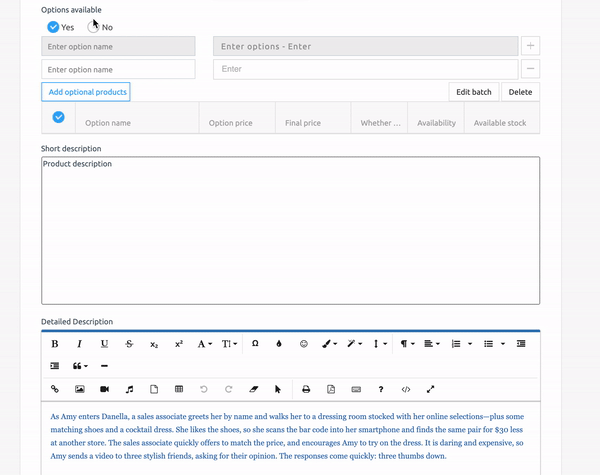The image size is (600, 475).
Task: Apply italic formatting
Action: pos(80,343)
